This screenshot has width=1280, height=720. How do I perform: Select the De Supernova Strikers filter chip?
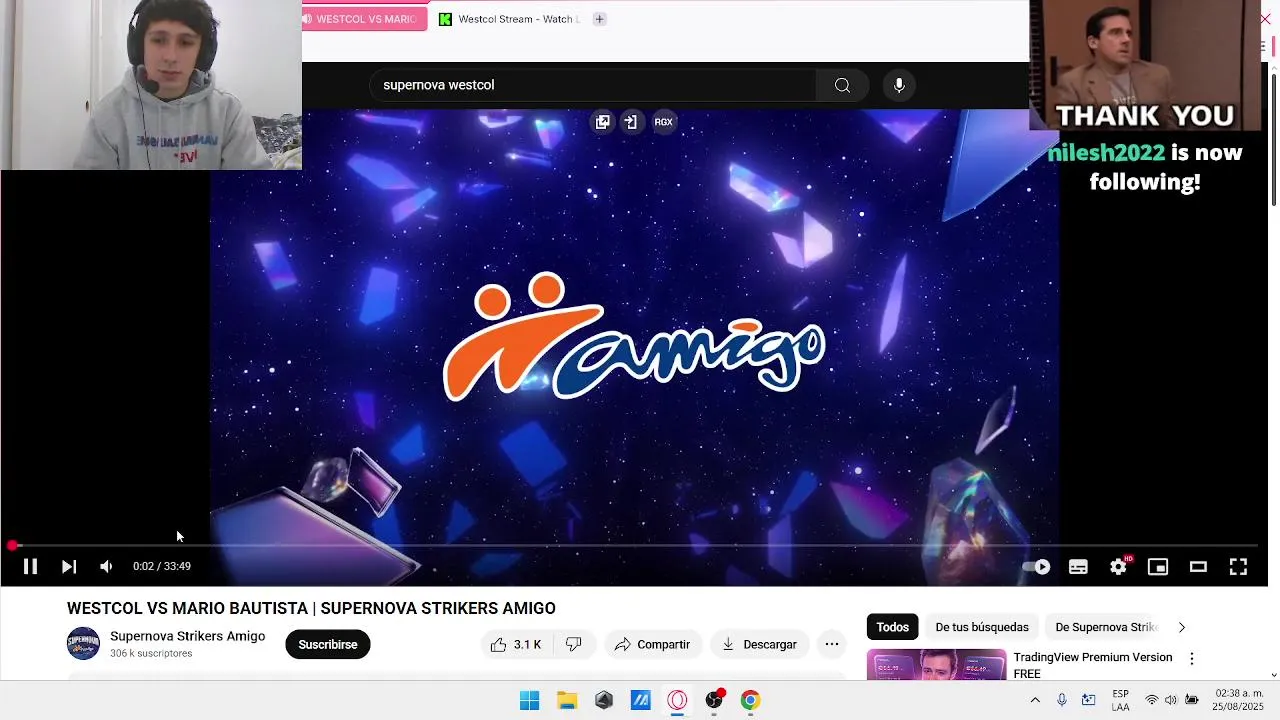1105,627
